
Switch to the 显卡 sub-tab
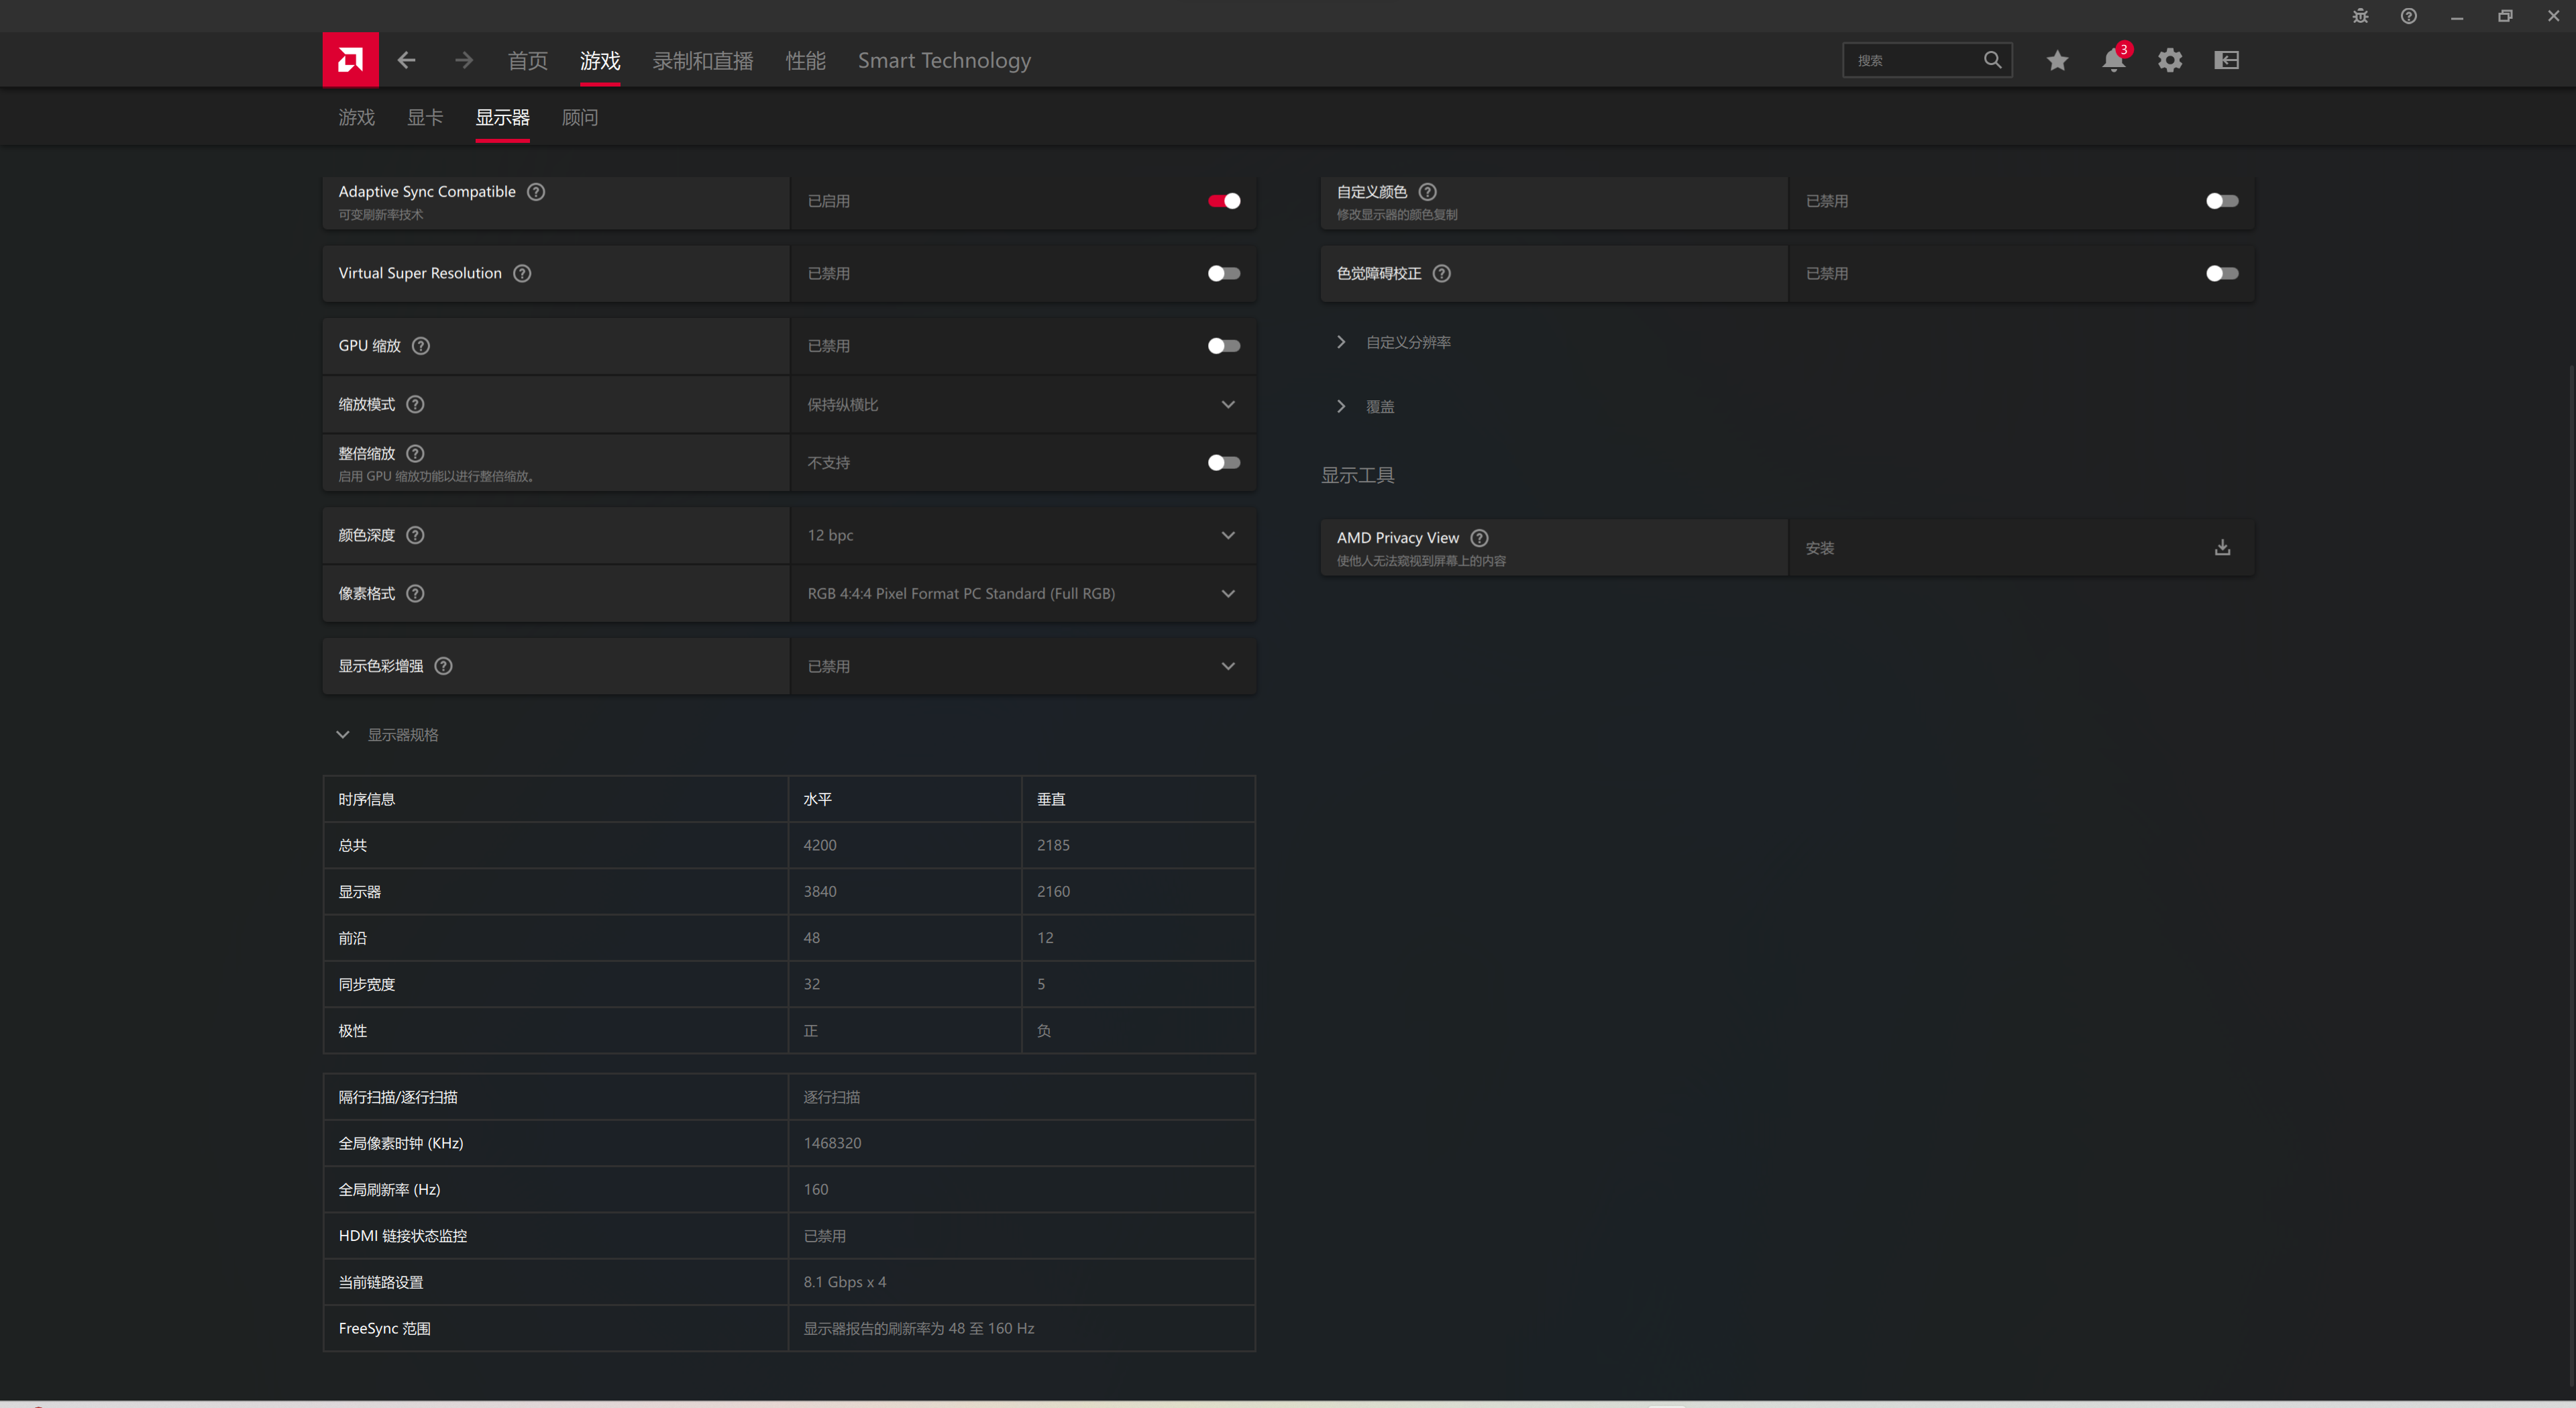425,117
